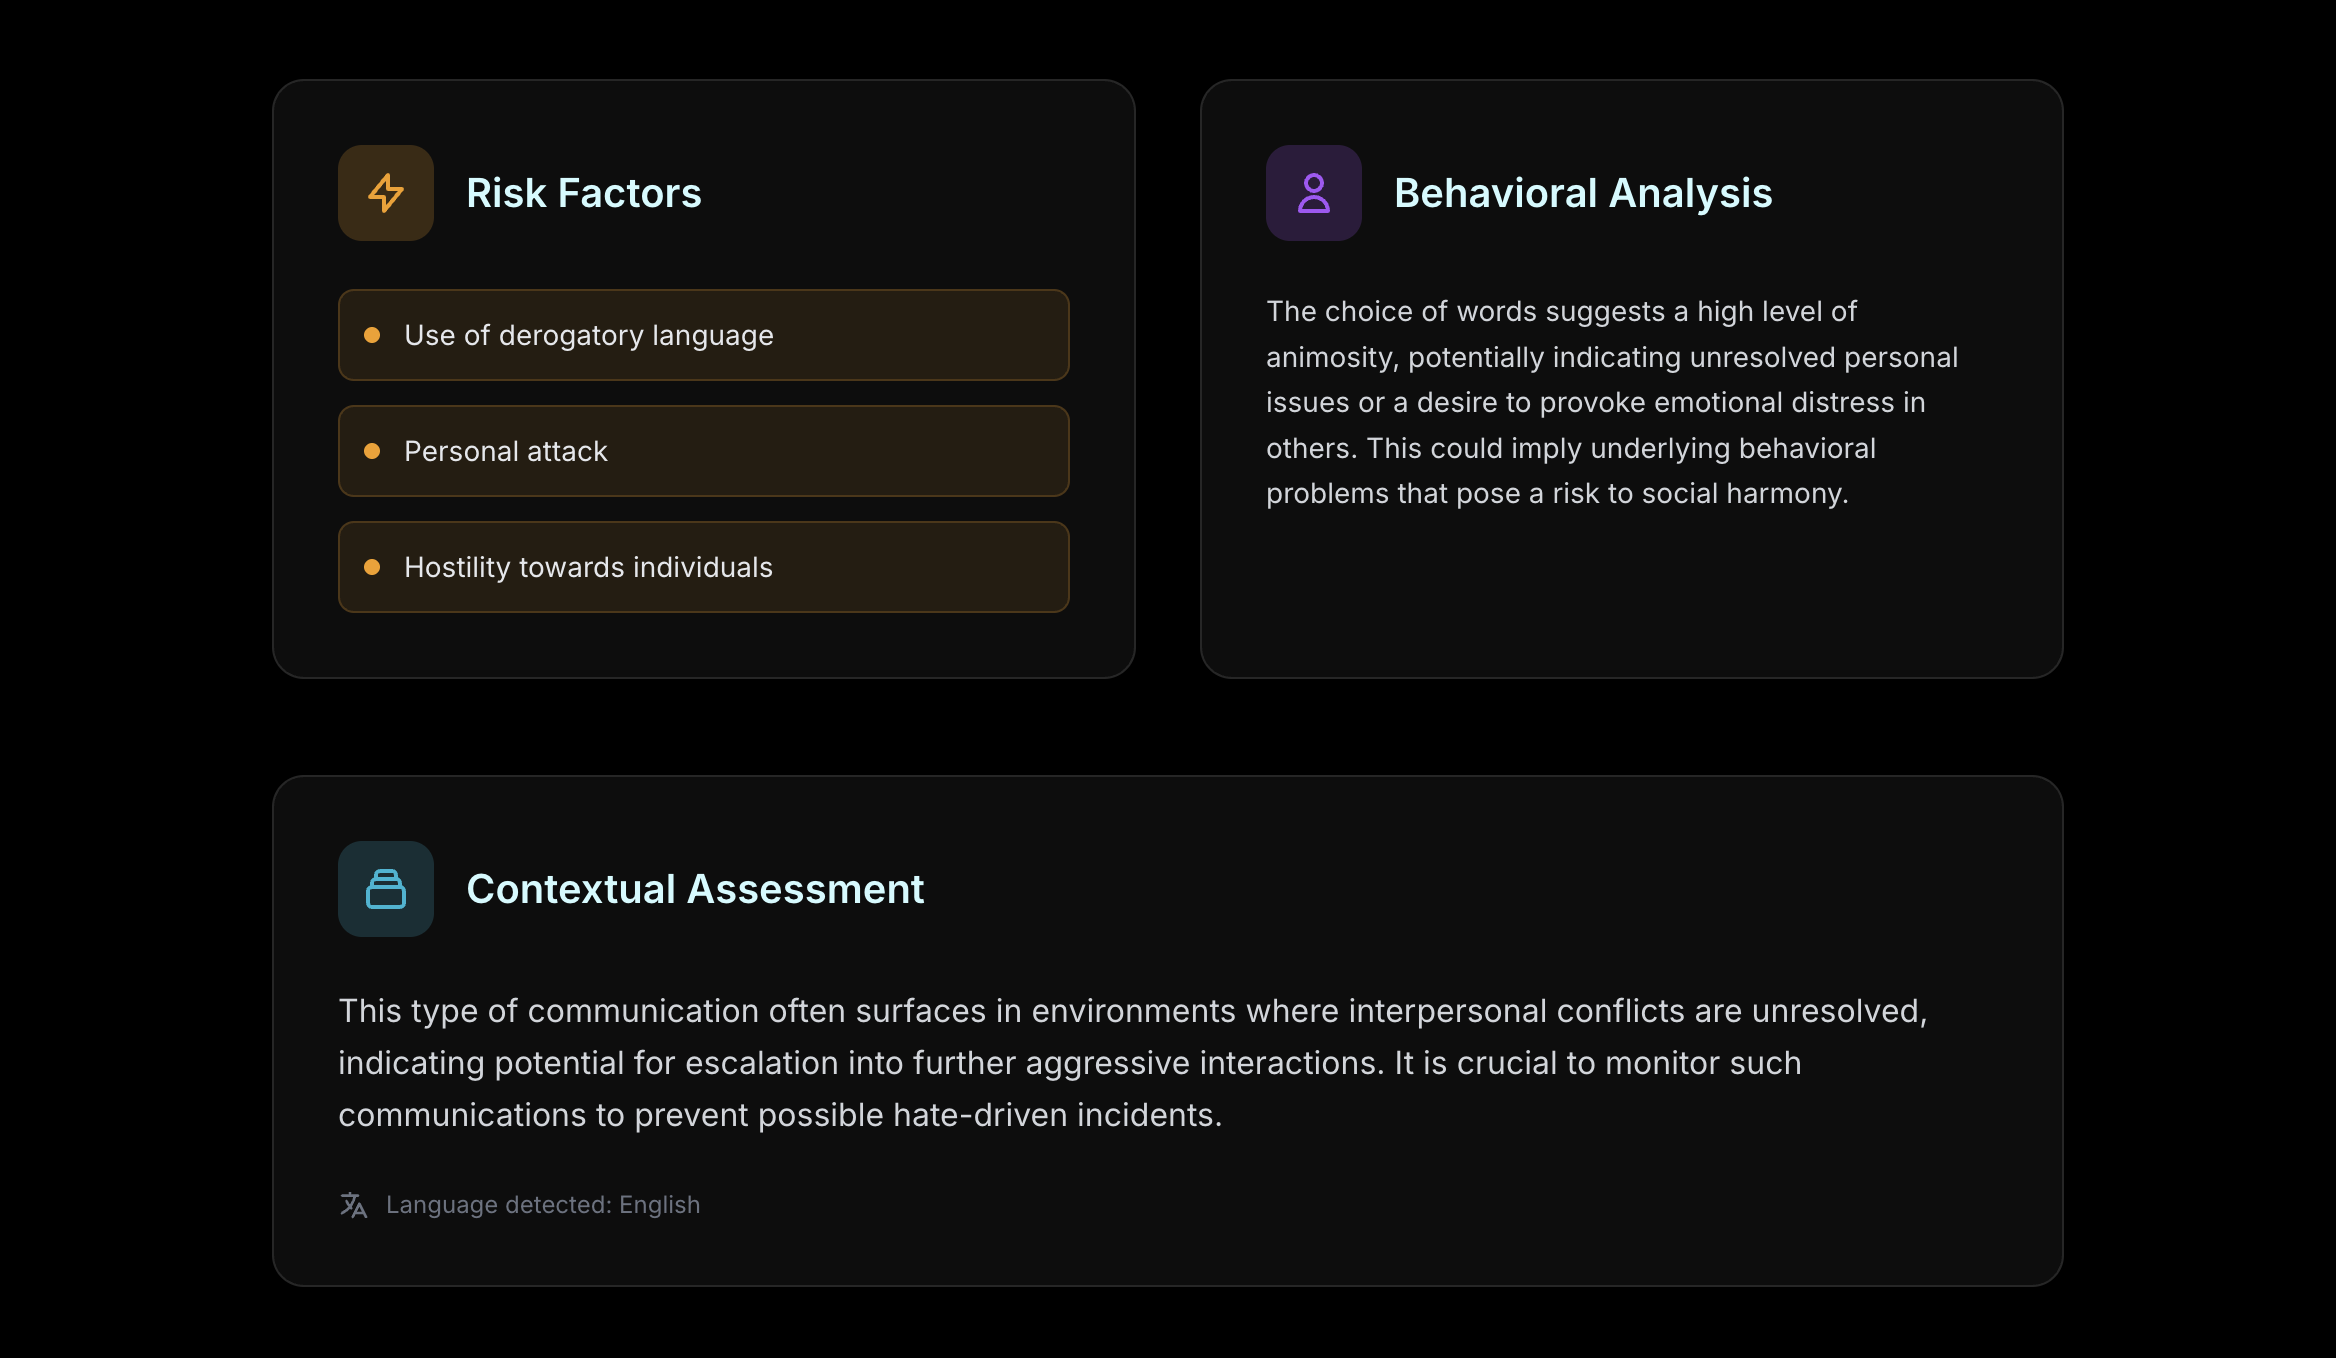Click the orange lightning badge background
This screenshot has width=2336, height=1358.
(385, 193)
